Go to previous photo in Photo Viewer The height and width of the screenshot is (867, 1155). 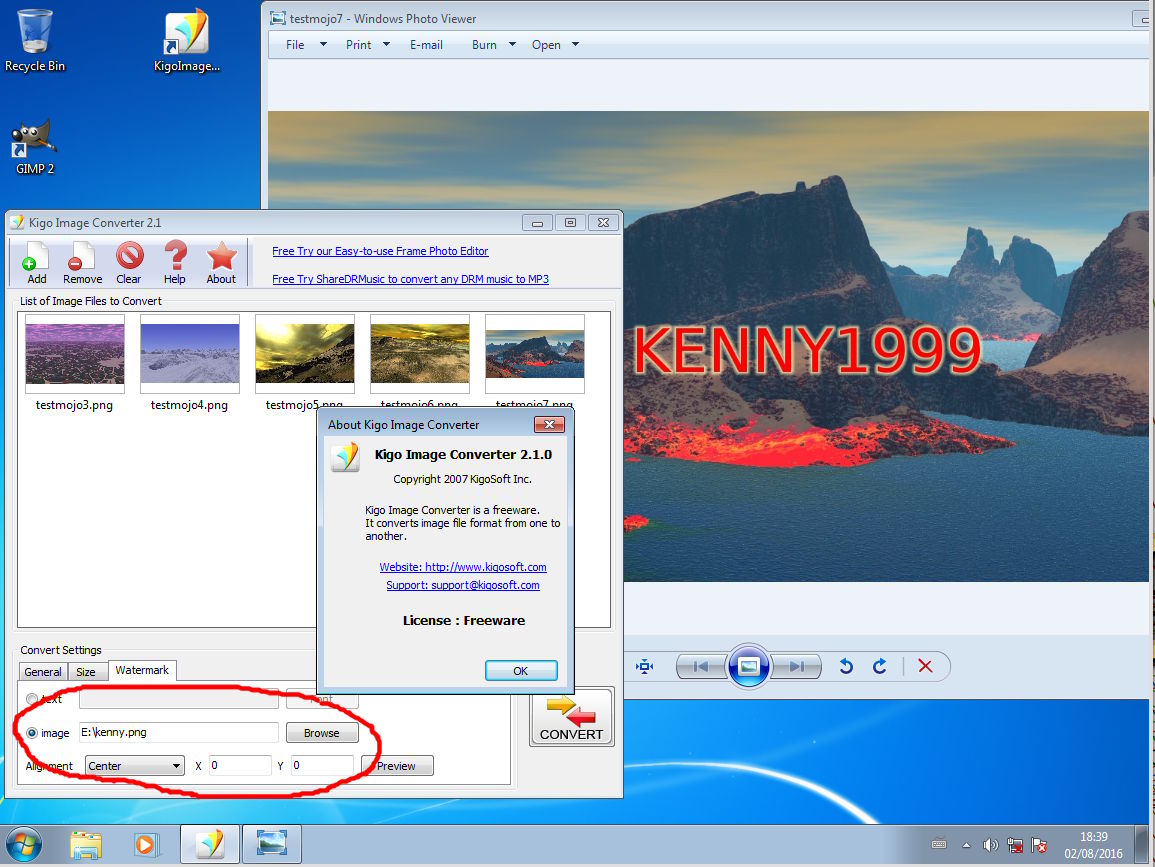click(701, 667)
